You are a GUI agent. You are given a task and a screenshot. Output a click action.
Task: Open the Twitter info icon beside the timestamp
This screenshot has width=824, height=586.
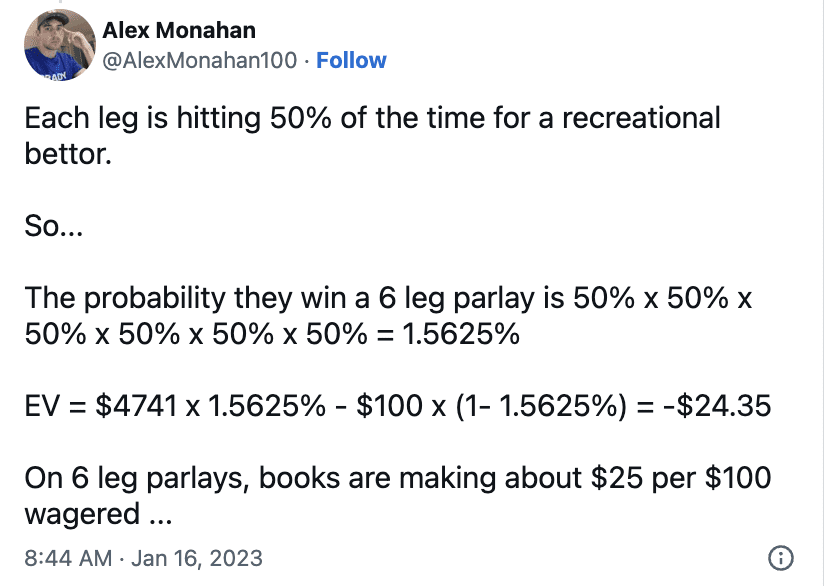pyautogui.click(x=781, y=558)
